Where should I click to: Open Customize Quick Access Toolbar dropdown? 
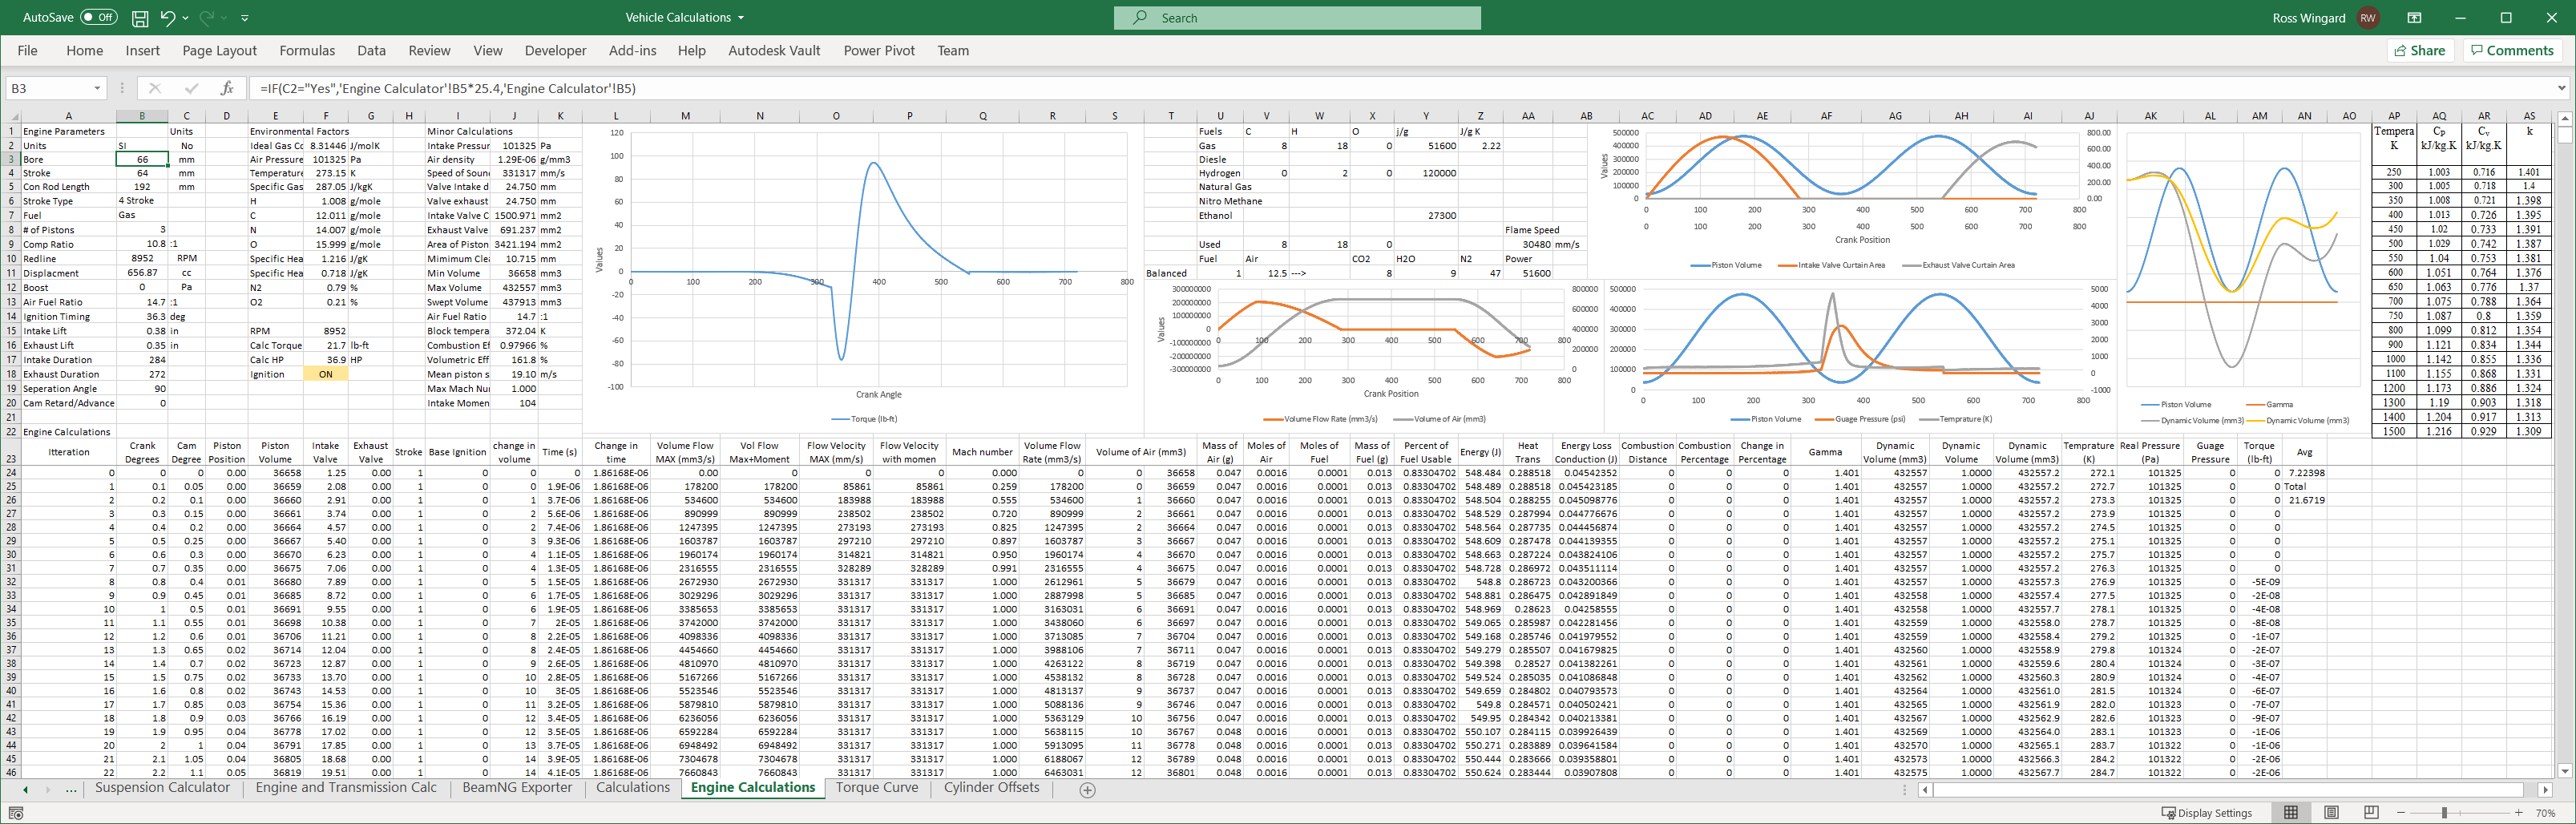[245, 18]
